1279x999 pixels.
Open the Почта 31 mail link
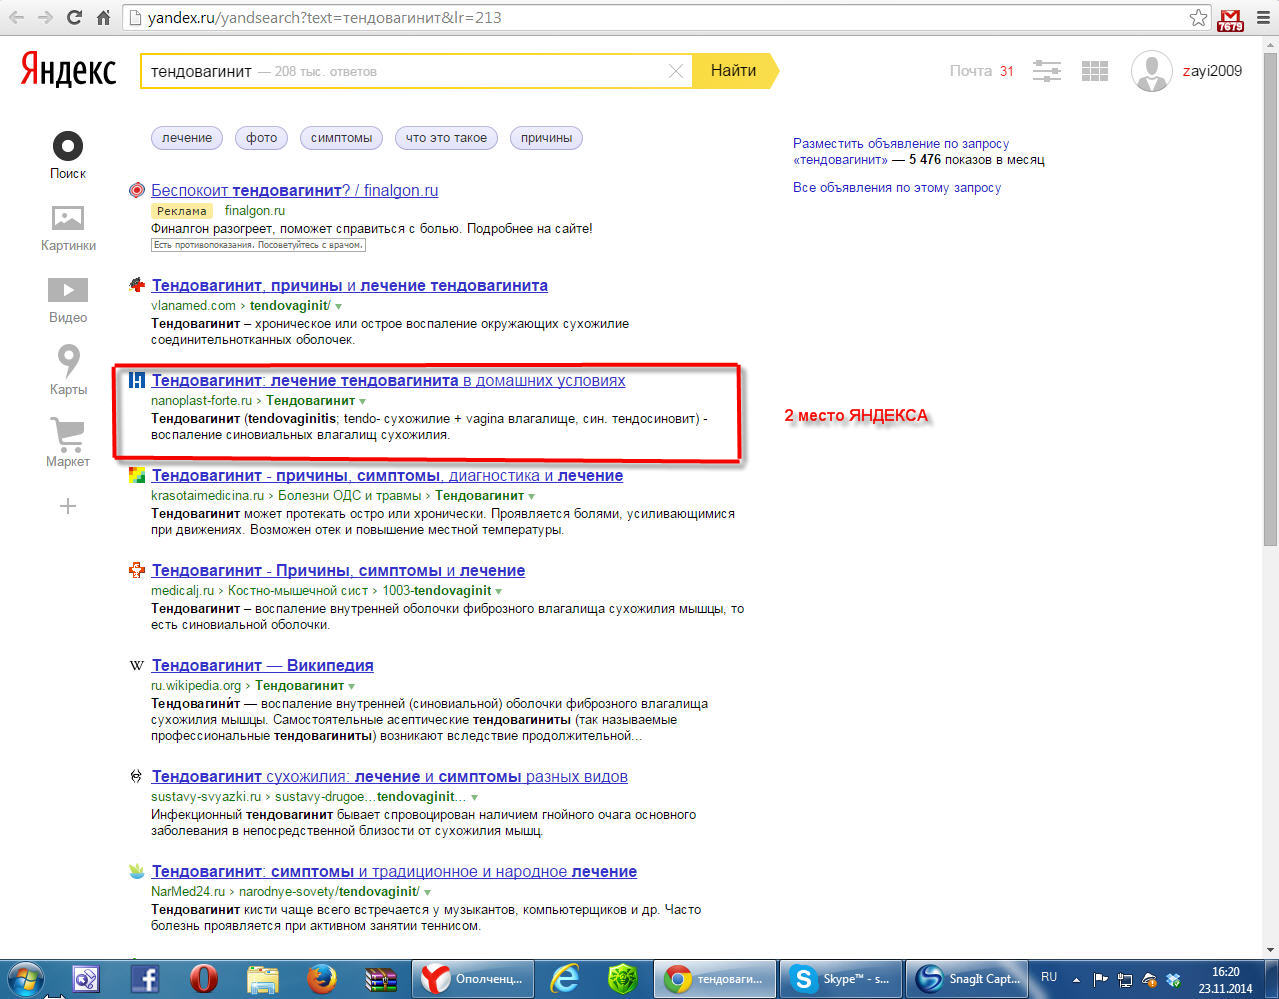point(981,71)
